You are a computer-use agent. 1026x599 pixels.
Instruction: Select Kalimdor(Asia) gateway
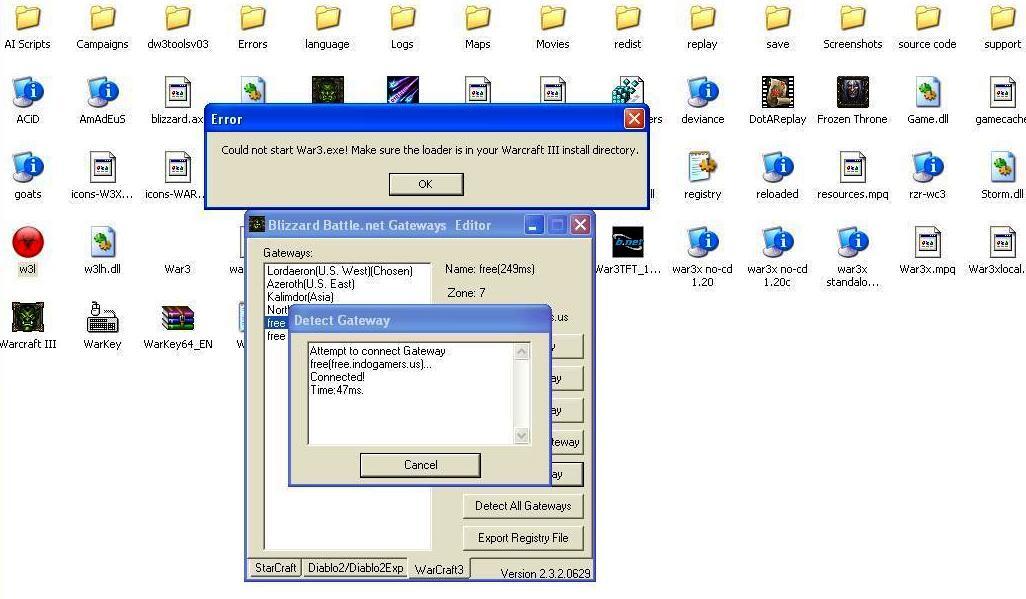(300, 297)
